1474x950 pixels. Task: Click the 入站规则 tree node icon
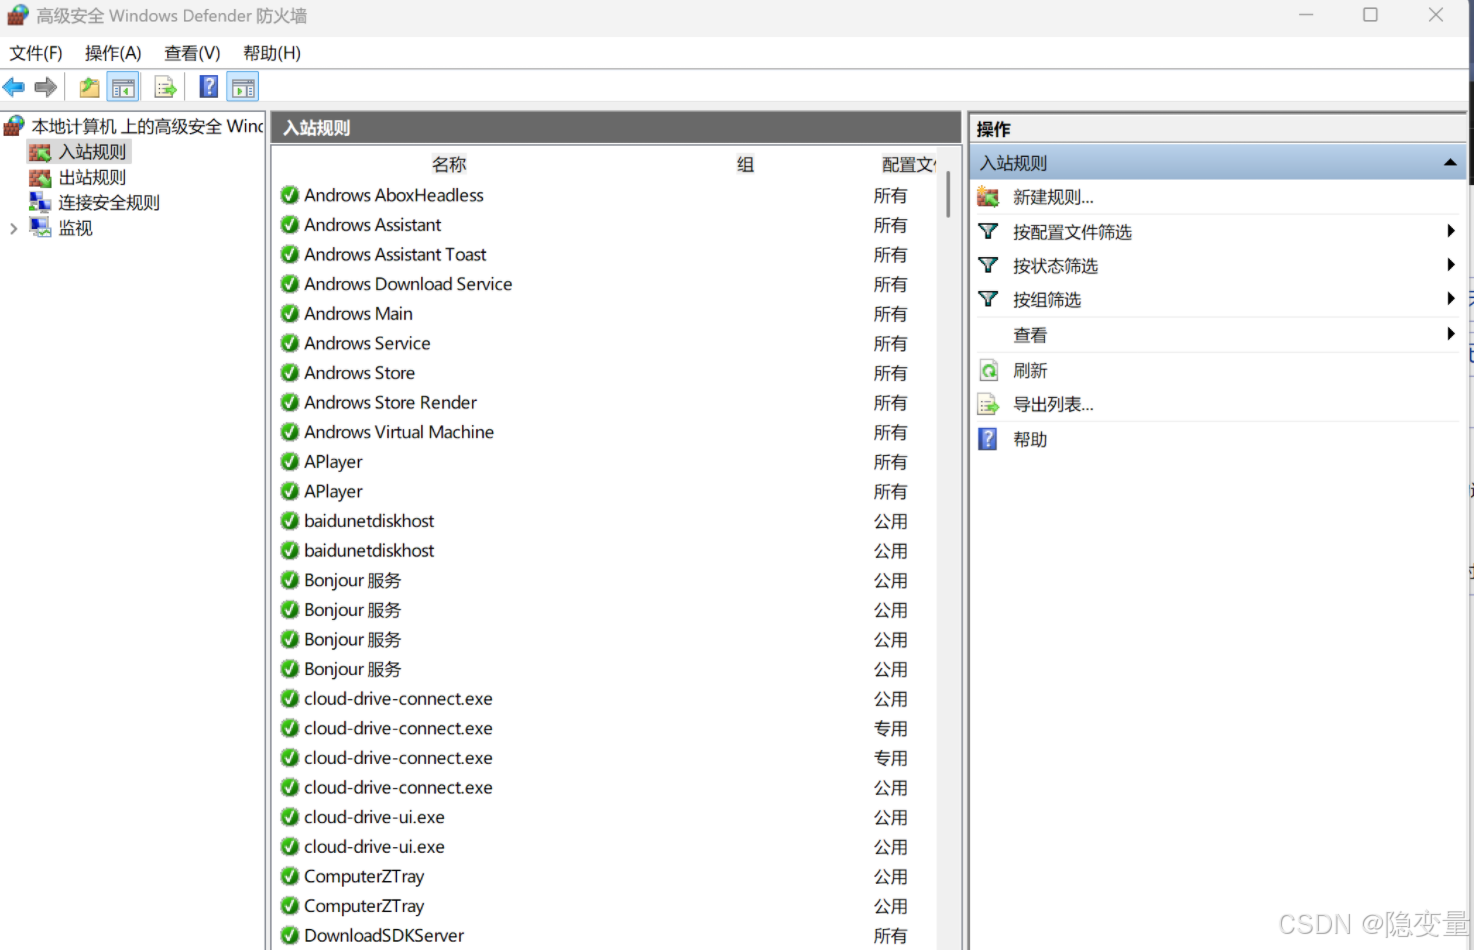click(40, 152)
